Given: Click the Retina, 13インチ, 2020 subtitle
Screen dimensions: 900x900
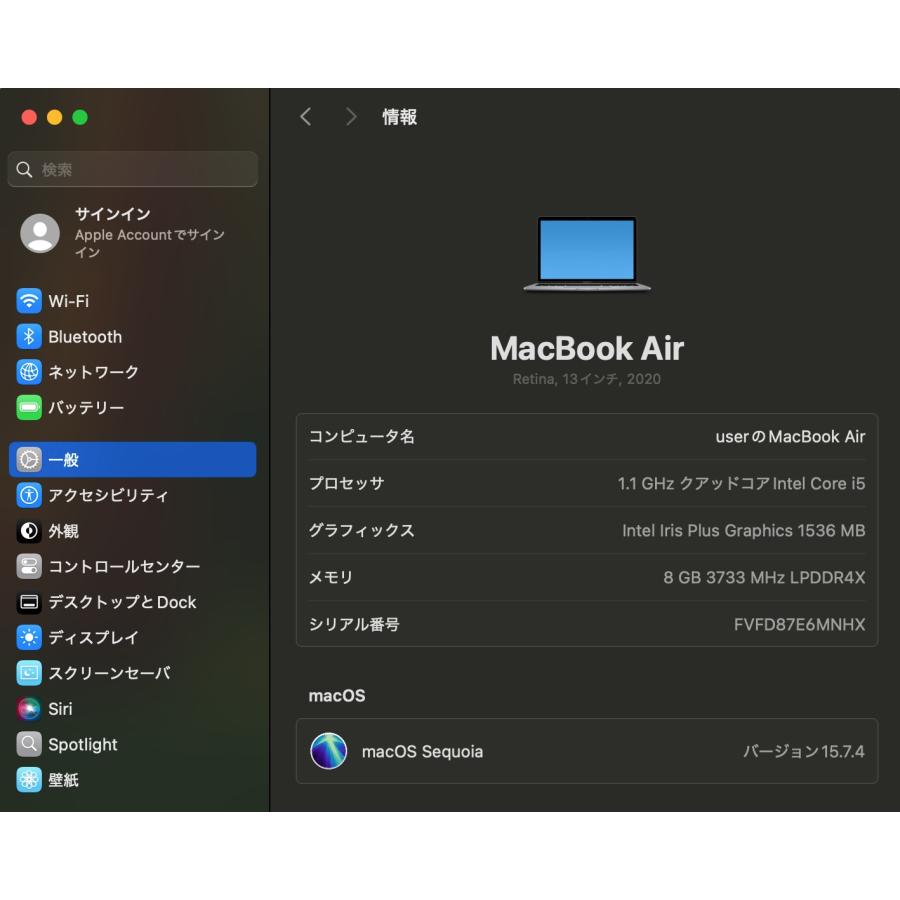Looking at the screenshot, I should (587, 379).
